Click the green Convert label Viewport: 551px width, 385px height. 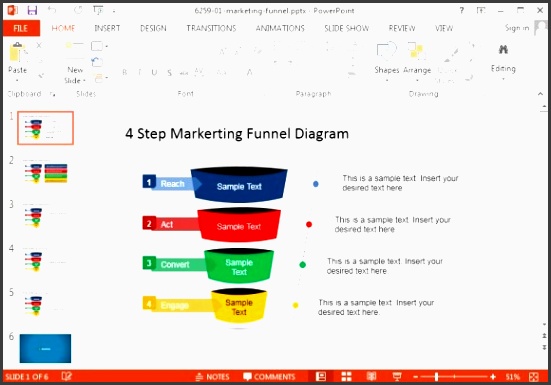pos(175,264)
